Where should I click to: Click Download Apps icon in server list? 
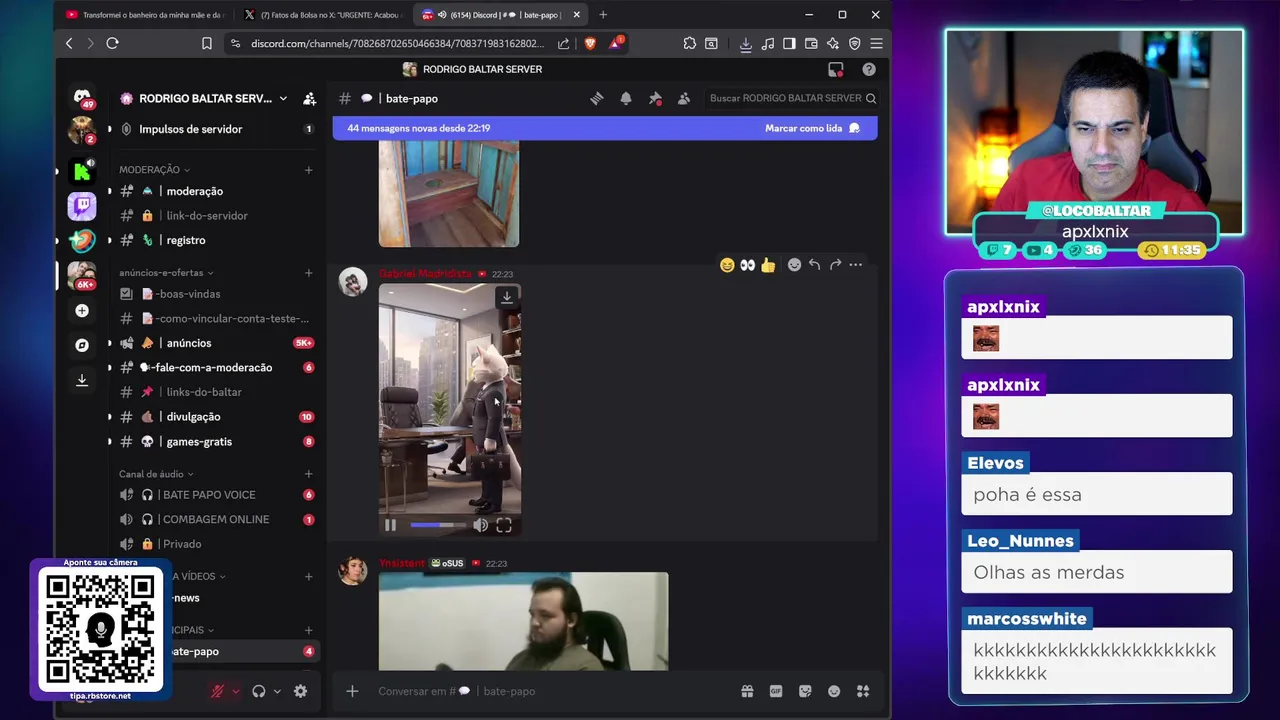[82, 380]
